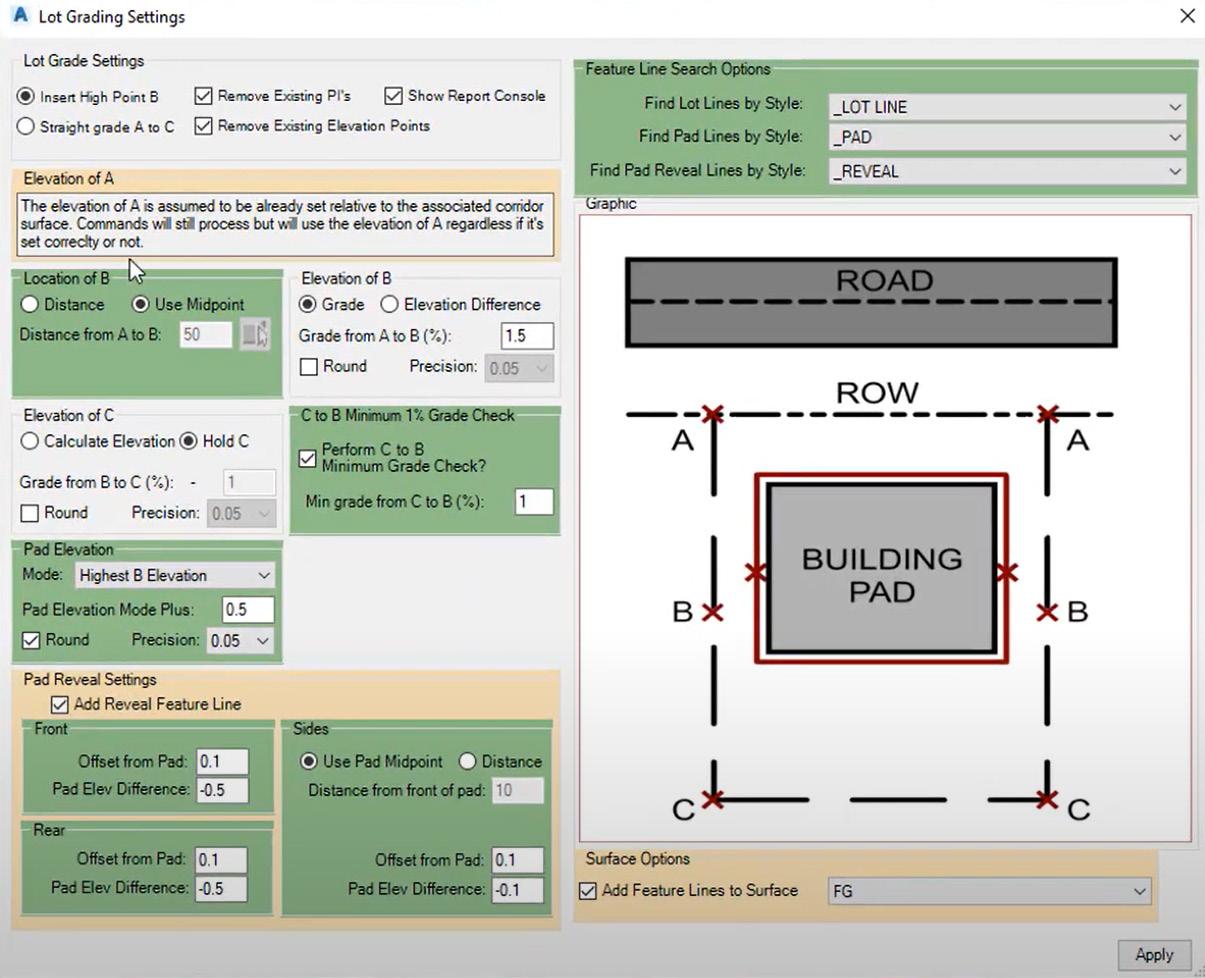Click Min grade from C to B field
The height and width of the screenshot is (978, 1205).
point(534,502)
